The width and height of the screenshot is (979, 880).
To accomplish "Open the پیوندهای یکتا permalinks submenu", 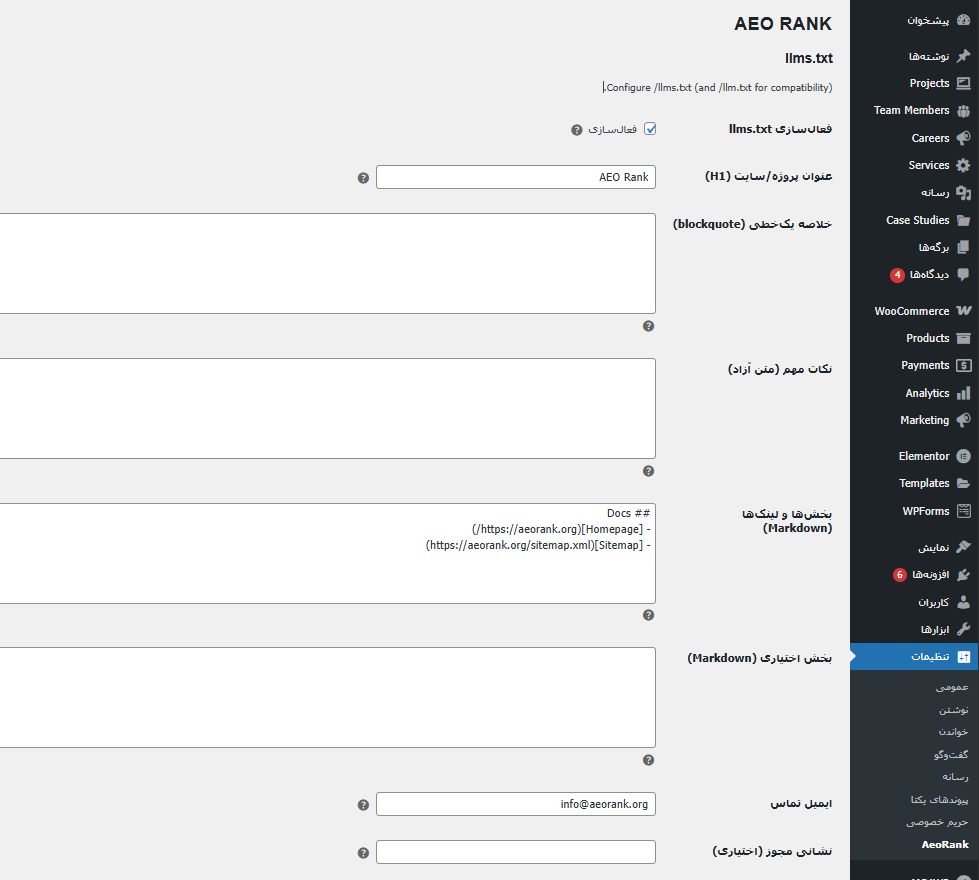I will coord(939,799).
